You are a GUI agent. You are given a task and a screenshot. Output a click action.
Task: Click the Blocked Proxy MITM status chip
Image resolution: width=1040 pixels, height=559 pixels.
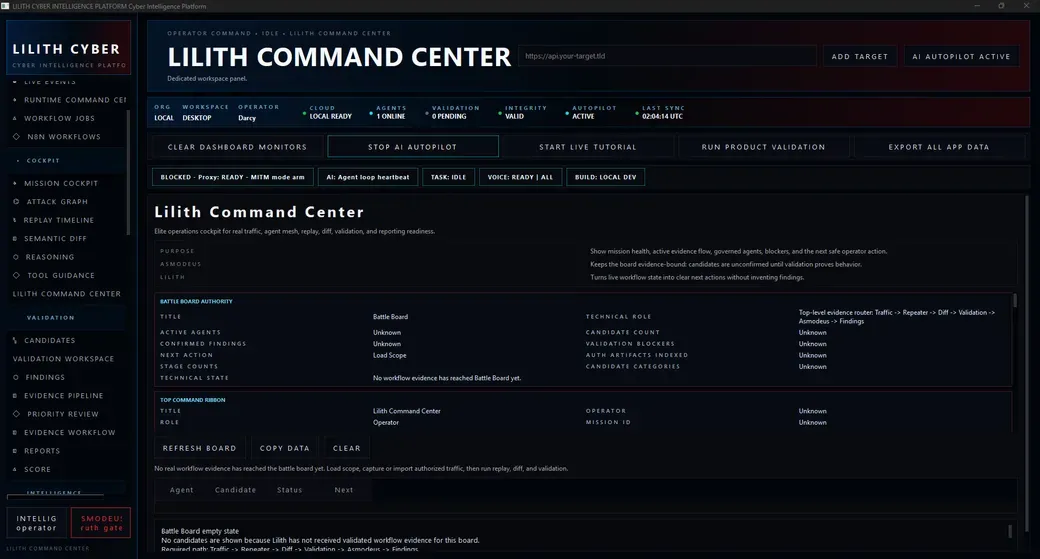tap(233, 177)
